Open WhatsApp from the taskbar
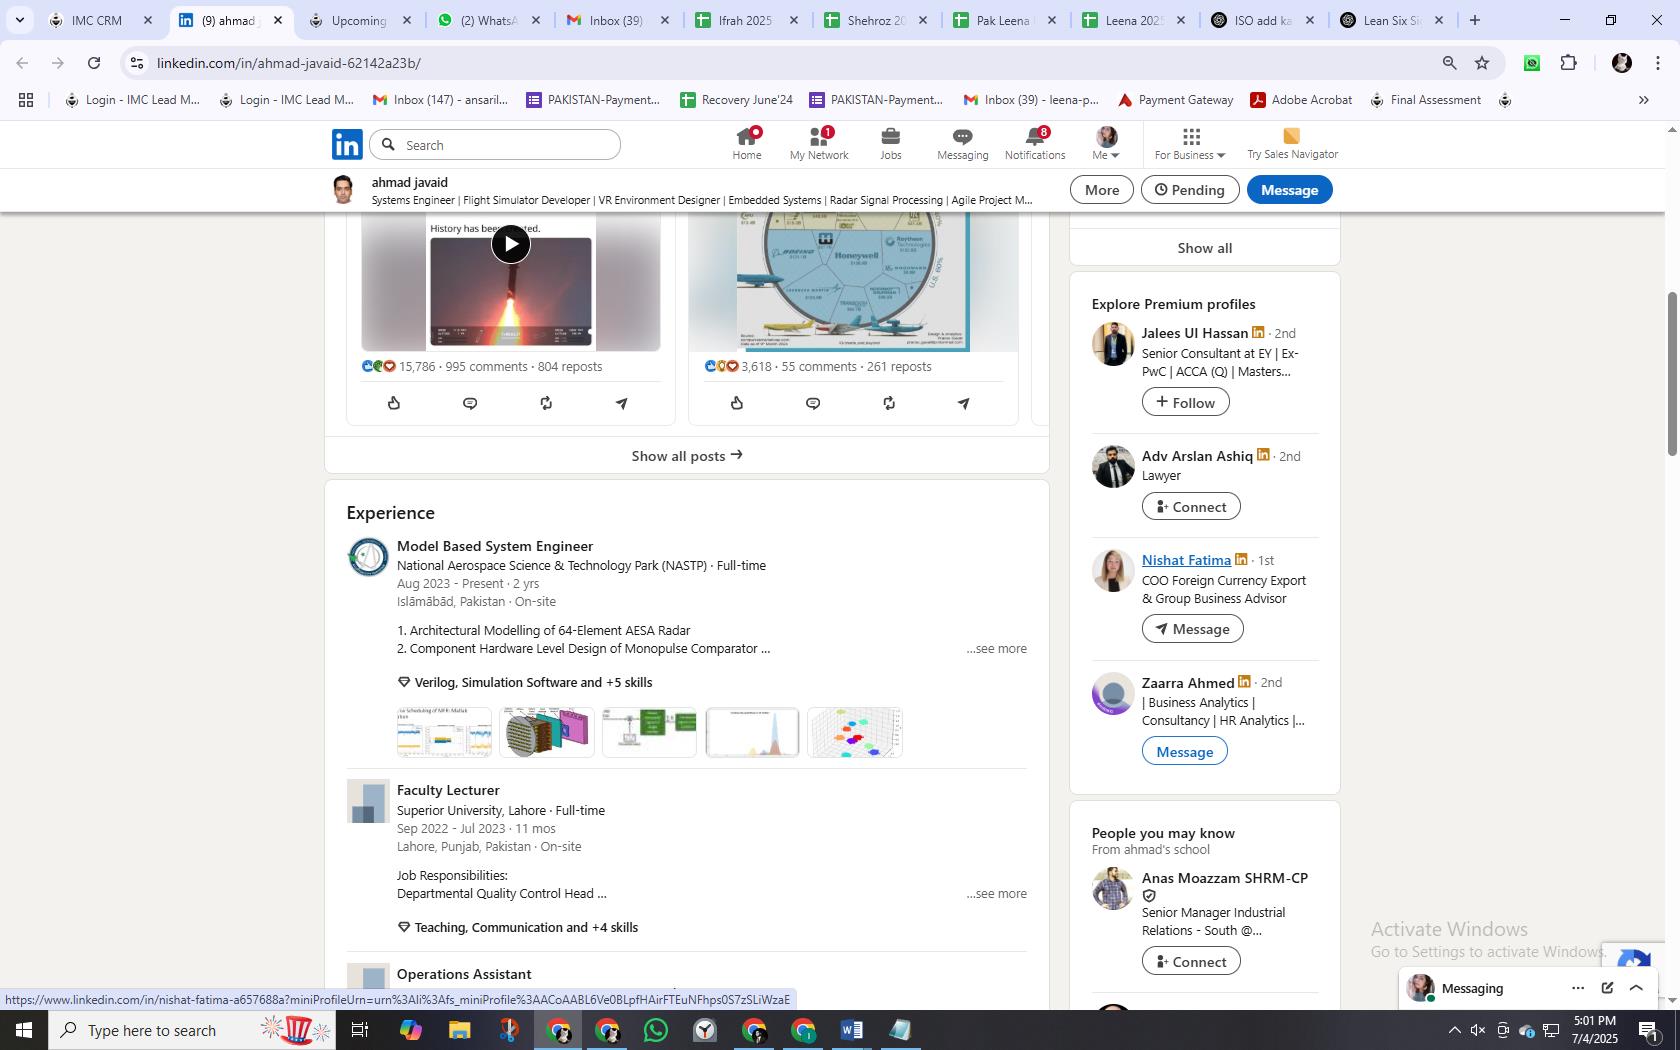Viewport: 1680px width, 1050px height. click(656, 1030)
